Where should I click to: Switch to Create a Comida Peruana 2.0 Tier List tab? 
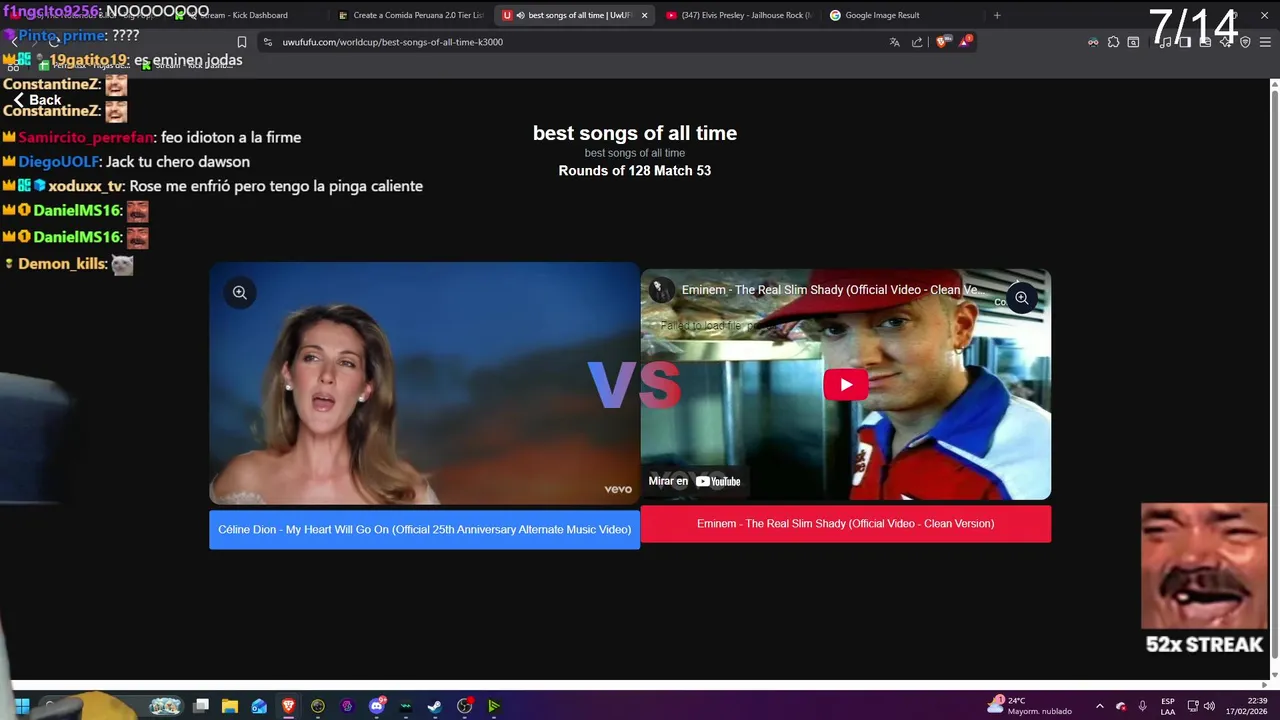(x=411, y=15)
